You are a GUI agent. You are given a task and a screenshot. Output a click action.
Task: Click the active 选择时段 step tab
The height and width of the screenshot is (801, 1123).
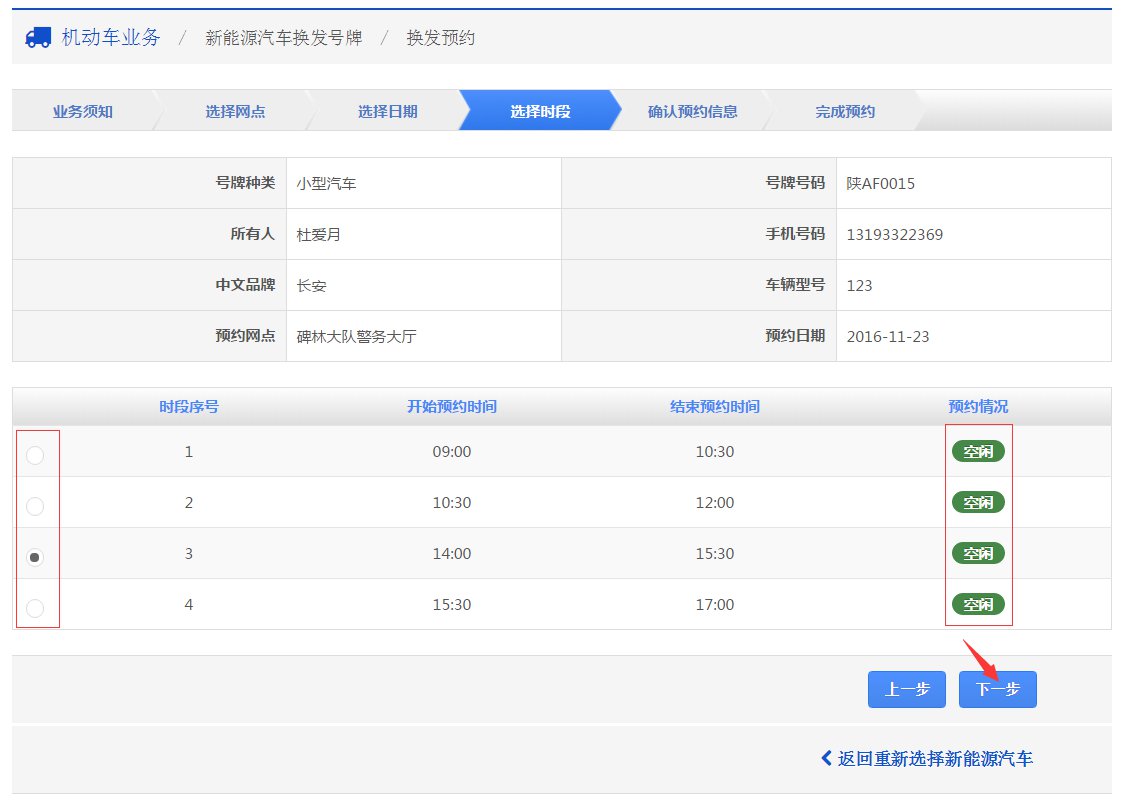(540, 111)
